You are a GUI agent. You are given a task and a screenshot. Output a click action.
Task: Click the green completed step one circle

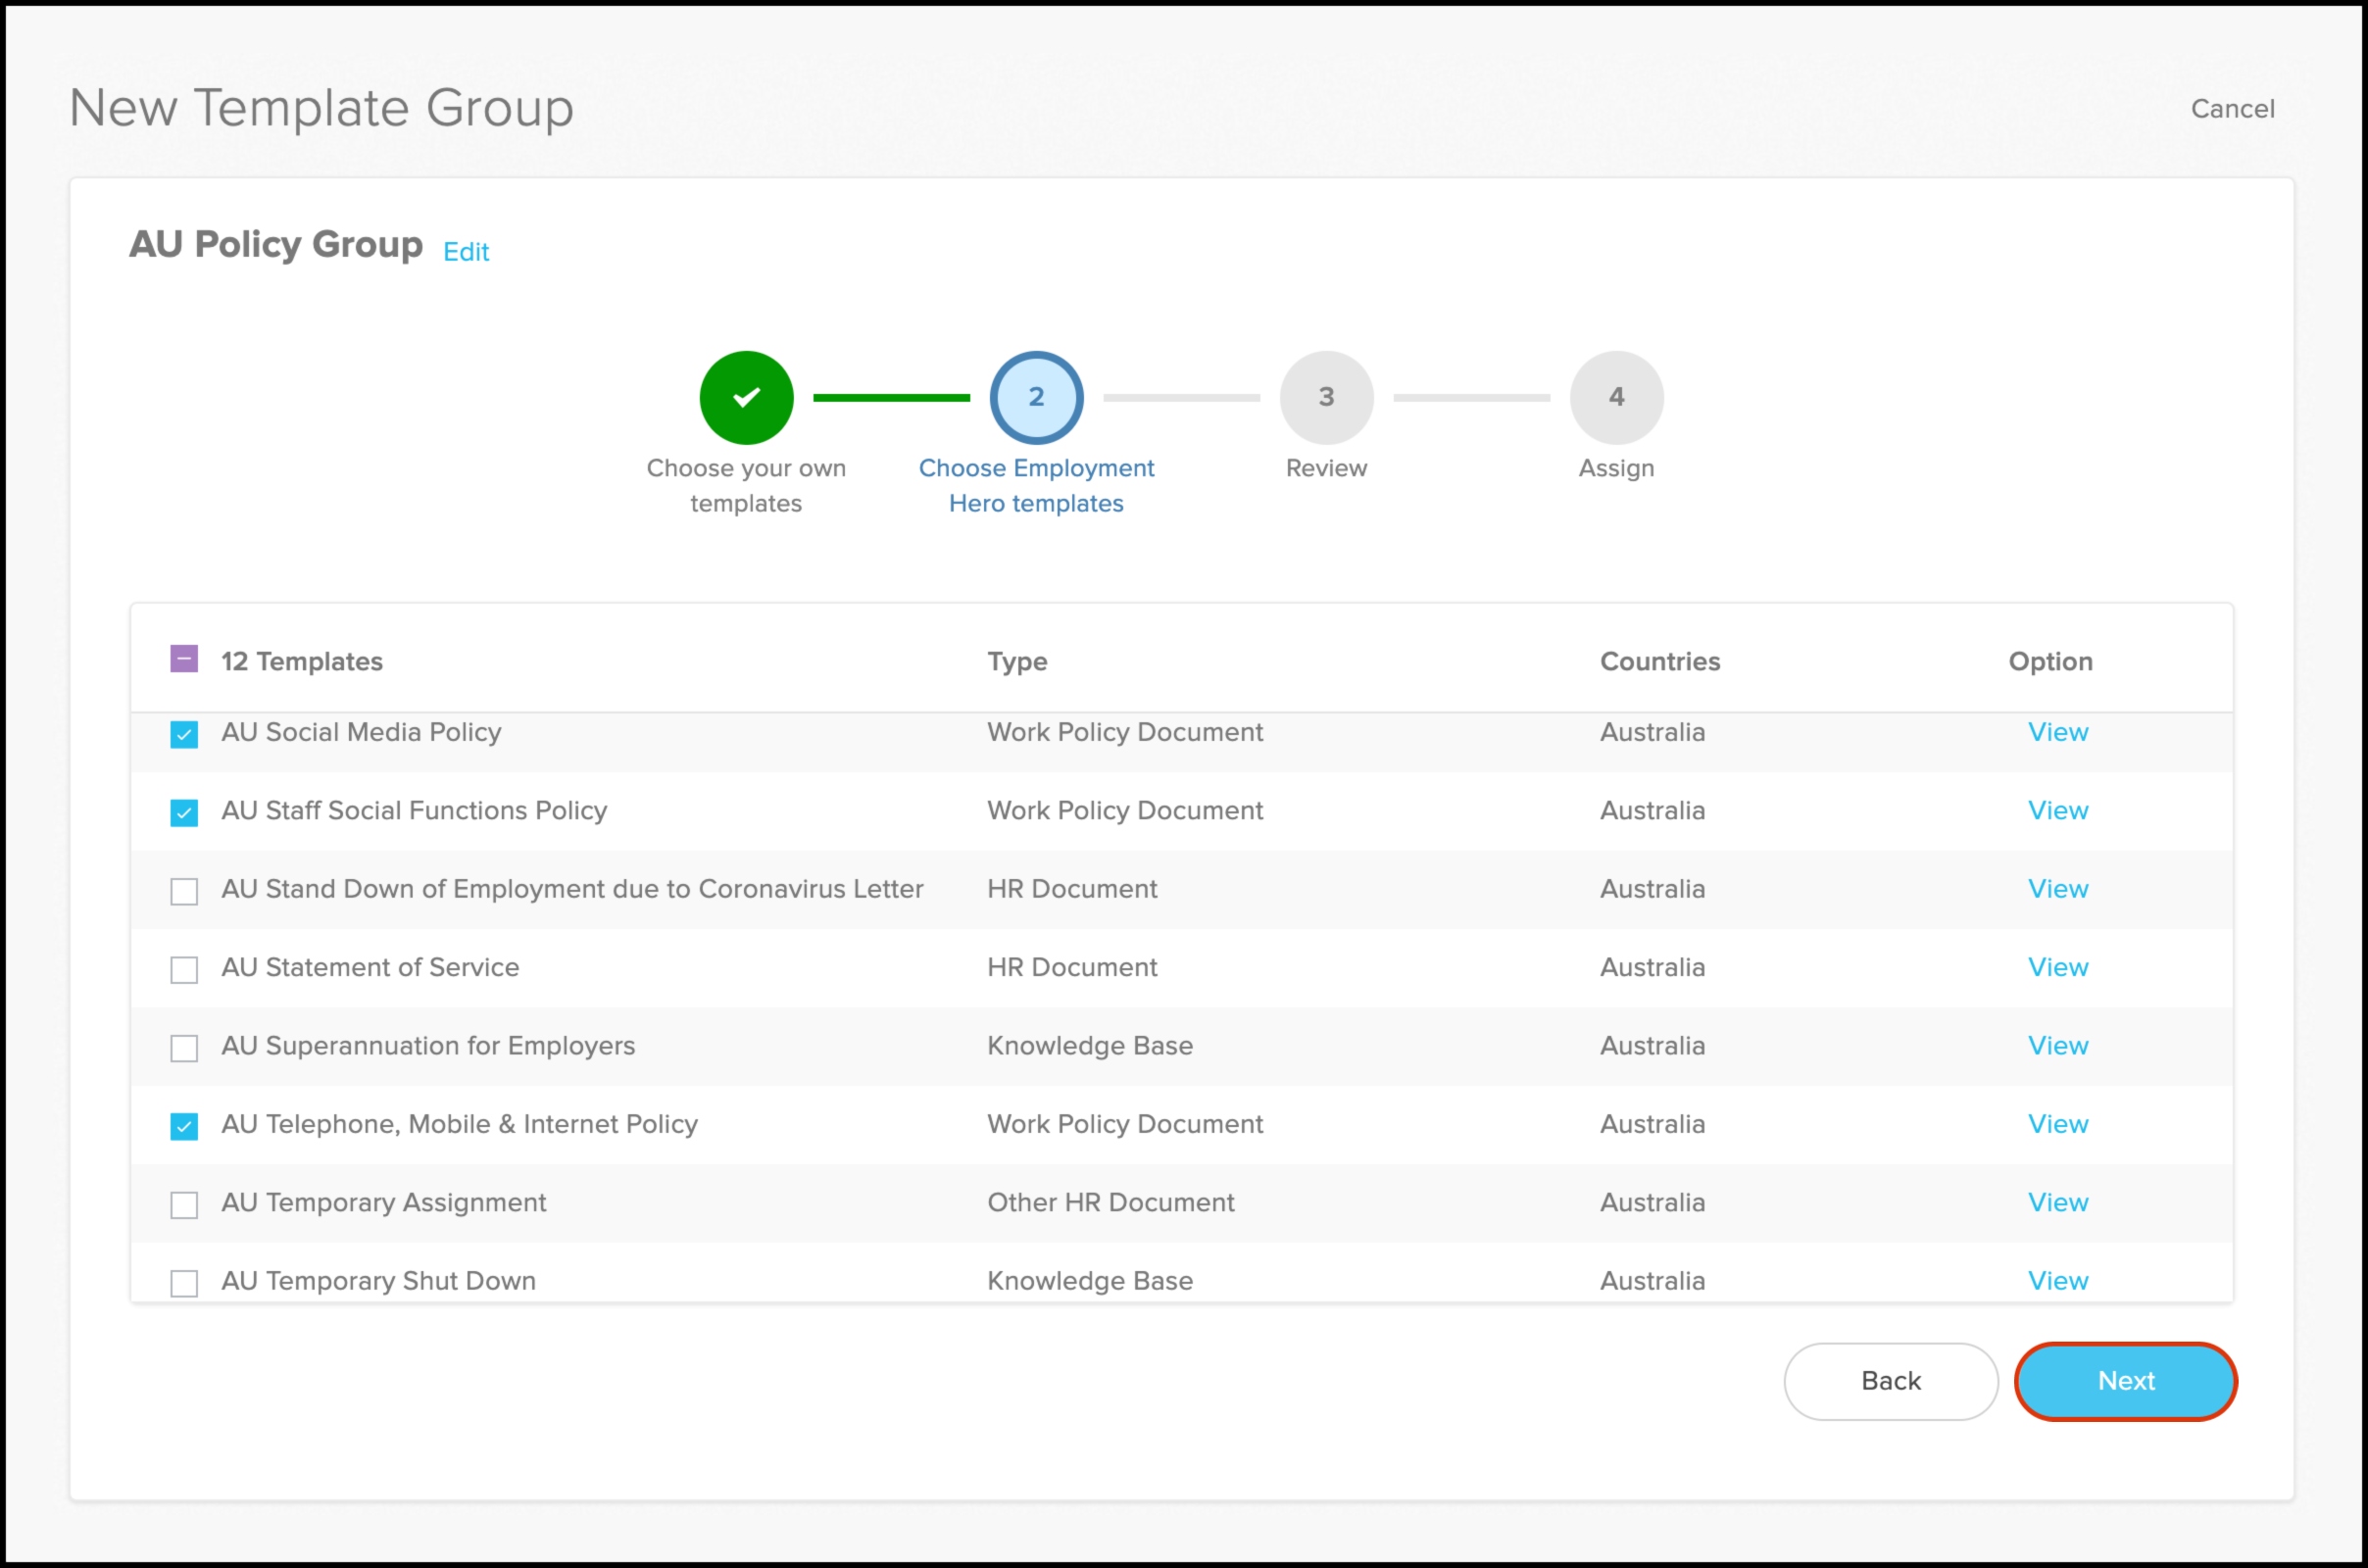(x=746, y=397)
